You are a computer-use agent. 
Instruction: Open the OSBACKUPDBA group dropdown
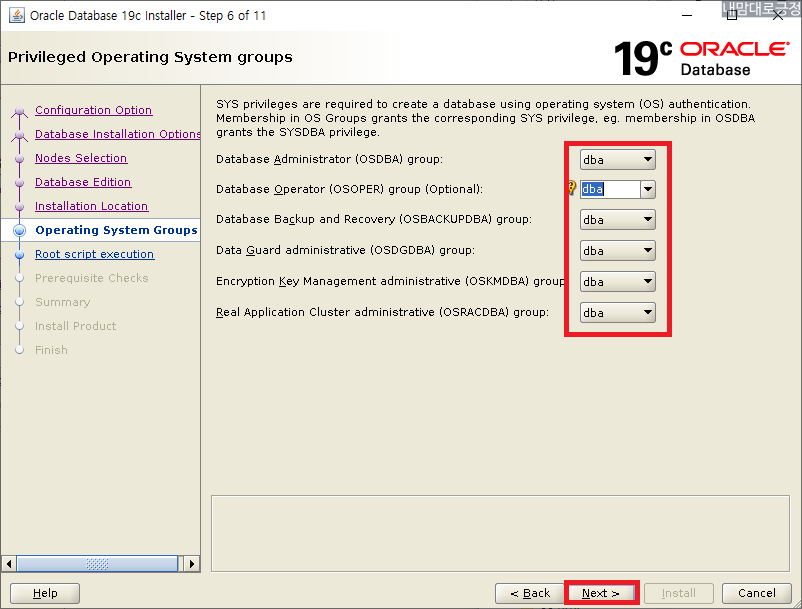pos(617,219)
